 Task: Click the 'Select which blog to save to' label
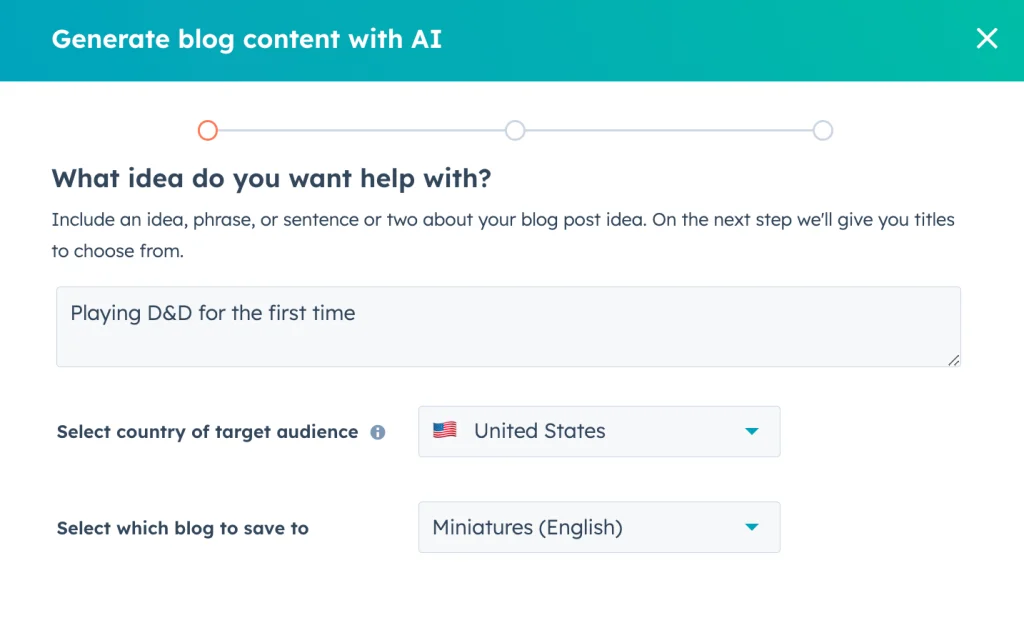point(182,528)
